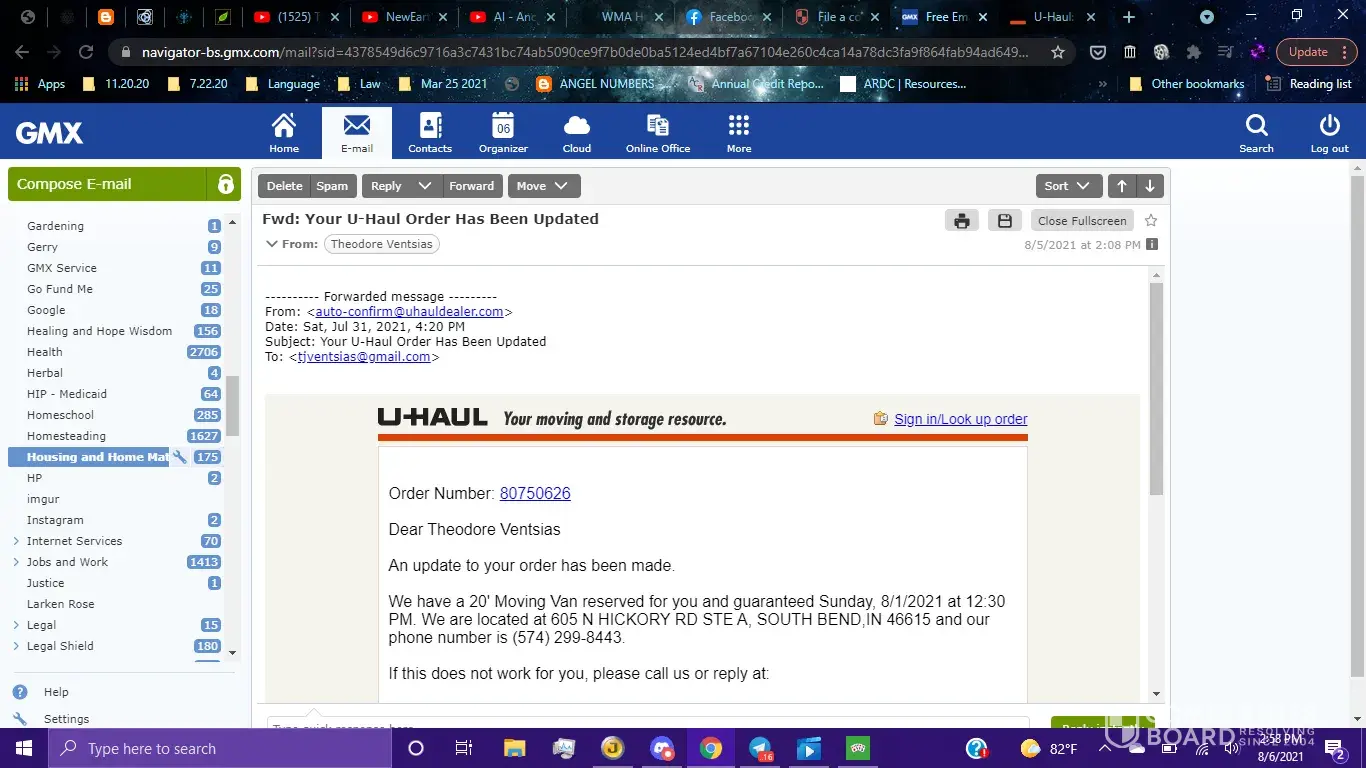Open Contacts from the top navigation

pyautogui.click(x=430, y=133)
